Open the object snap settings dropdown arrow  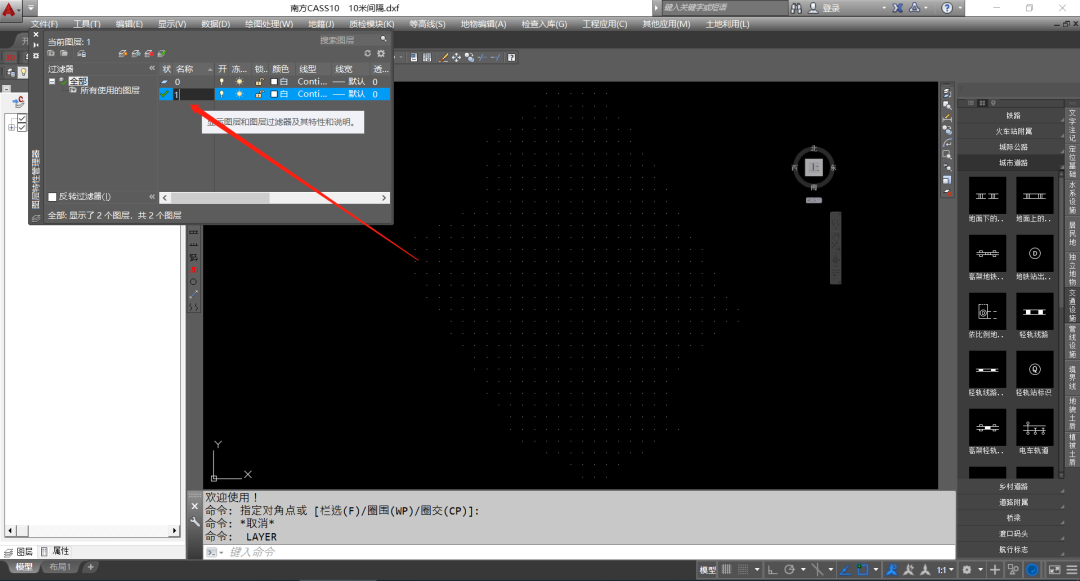(875, 570)
